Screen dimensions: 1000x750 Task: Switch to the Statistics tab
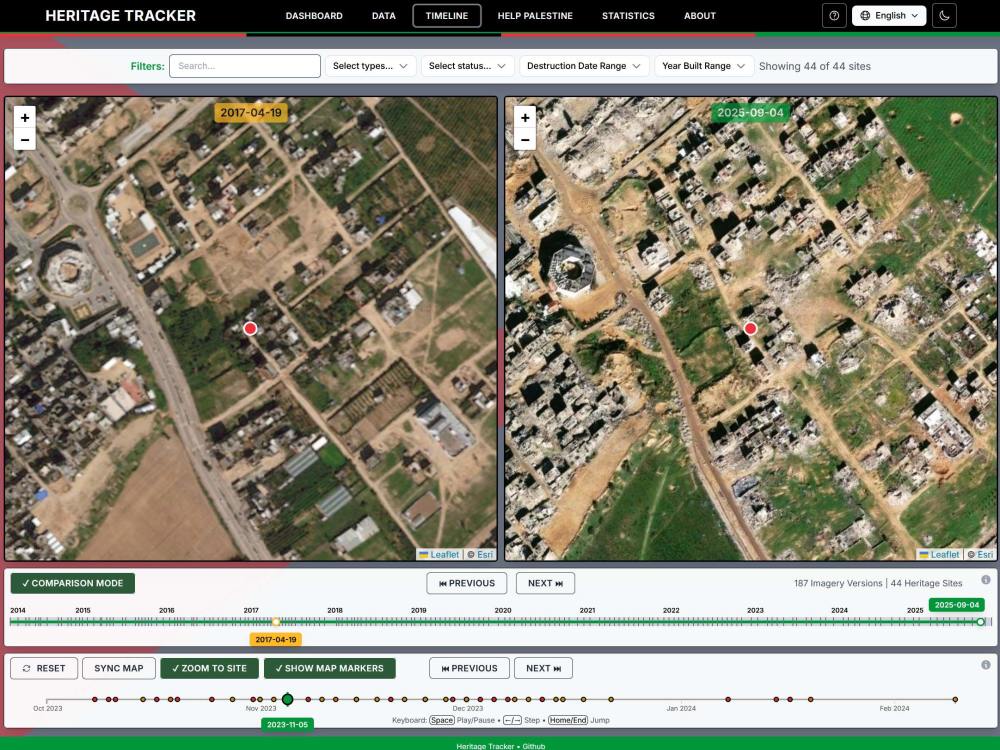click(x=628, y=16)
